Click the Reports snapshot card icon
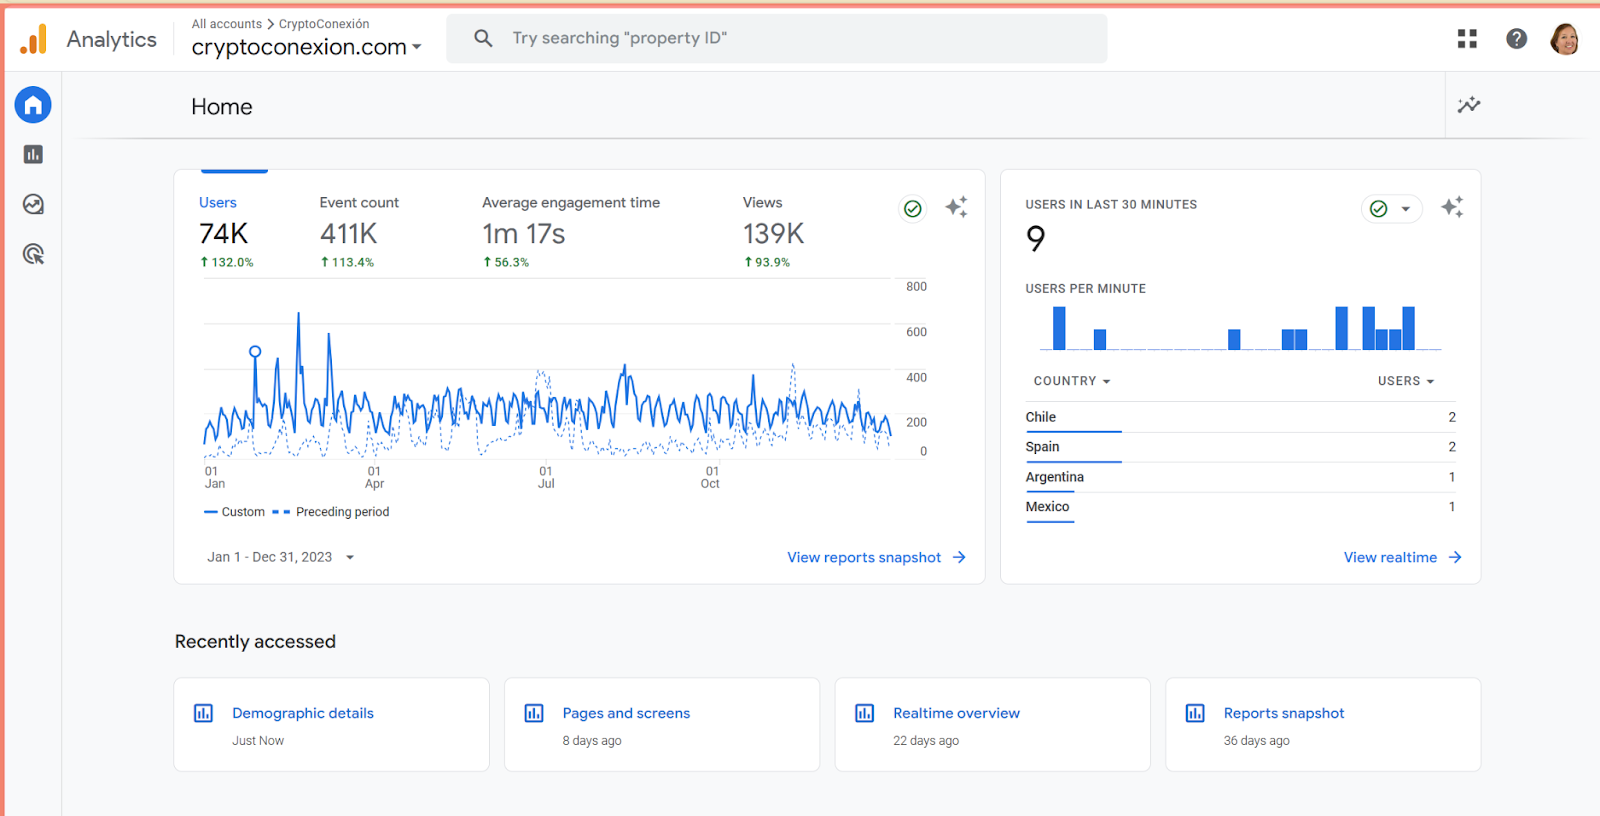1600x816 pixels. tap(1195, 713)
